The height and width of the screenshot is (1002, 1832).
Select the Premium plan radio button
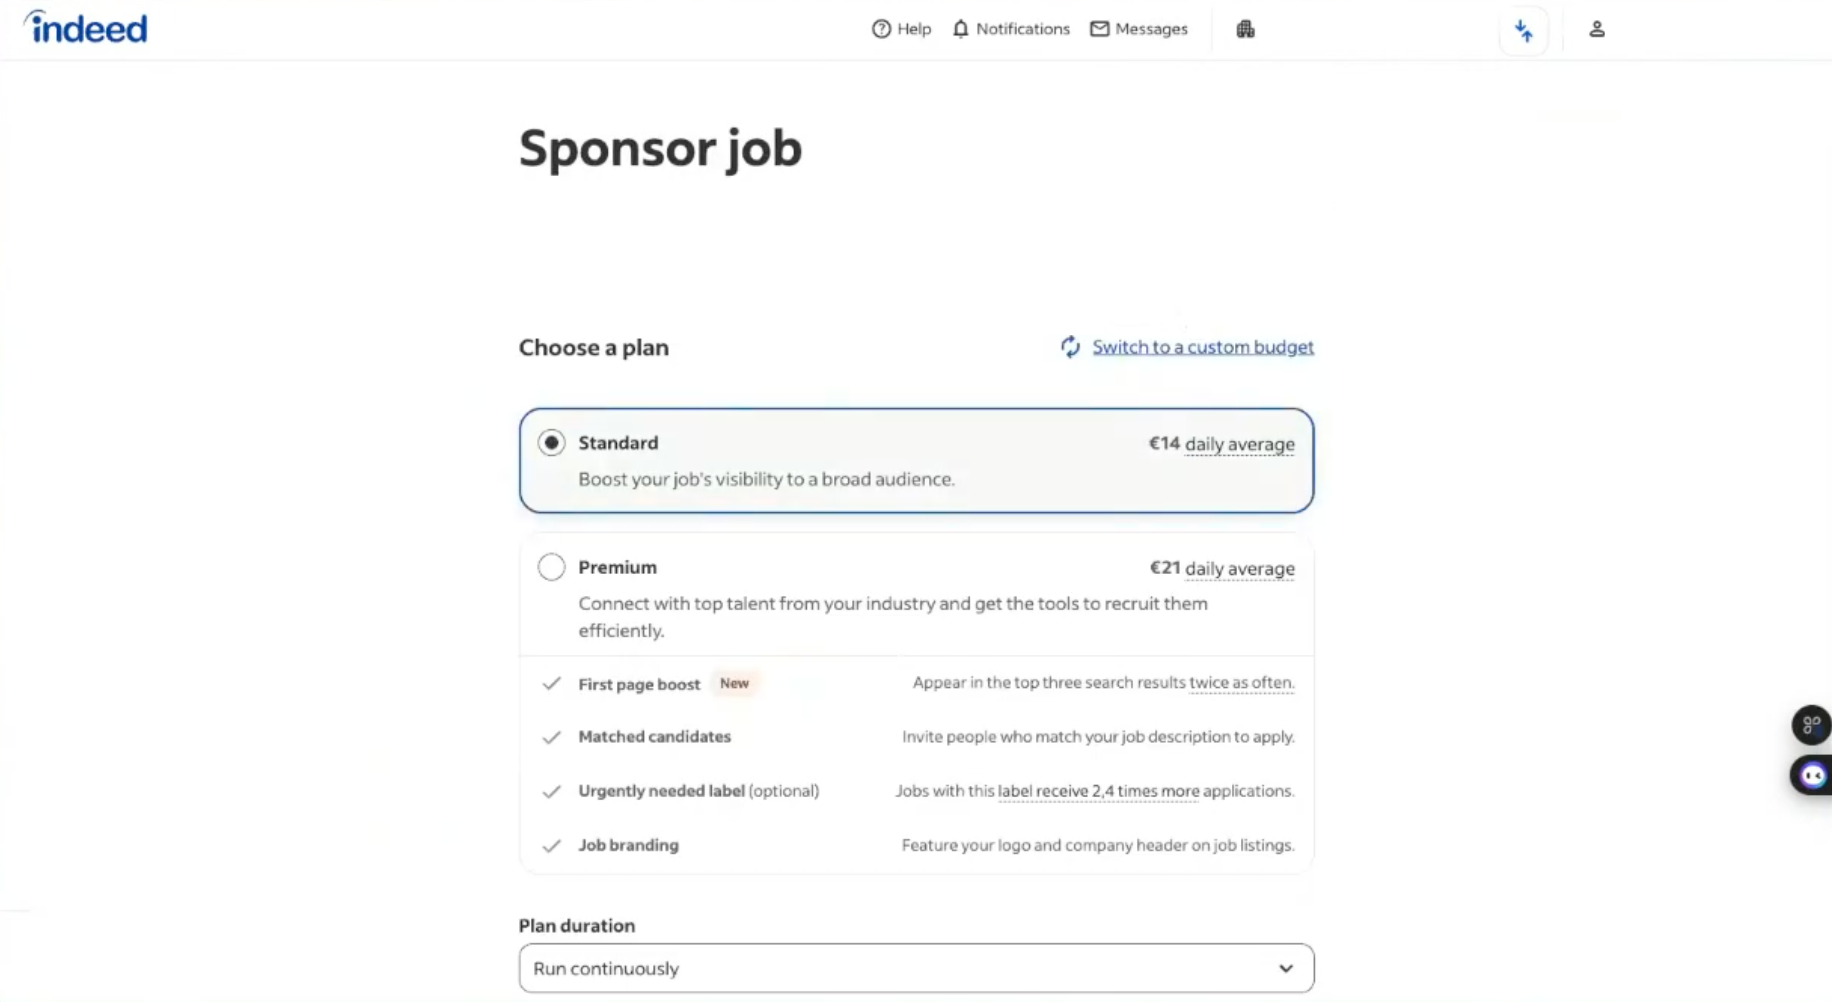551,567
